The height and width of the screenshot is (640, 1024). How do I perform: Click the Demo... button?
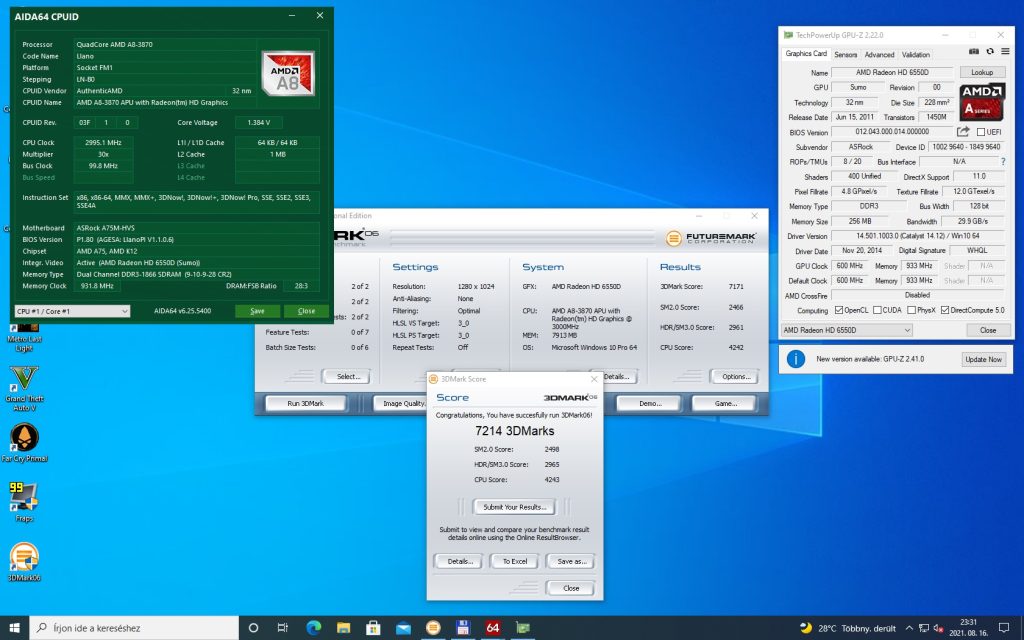pyautogui.click(x=650, y=404)
